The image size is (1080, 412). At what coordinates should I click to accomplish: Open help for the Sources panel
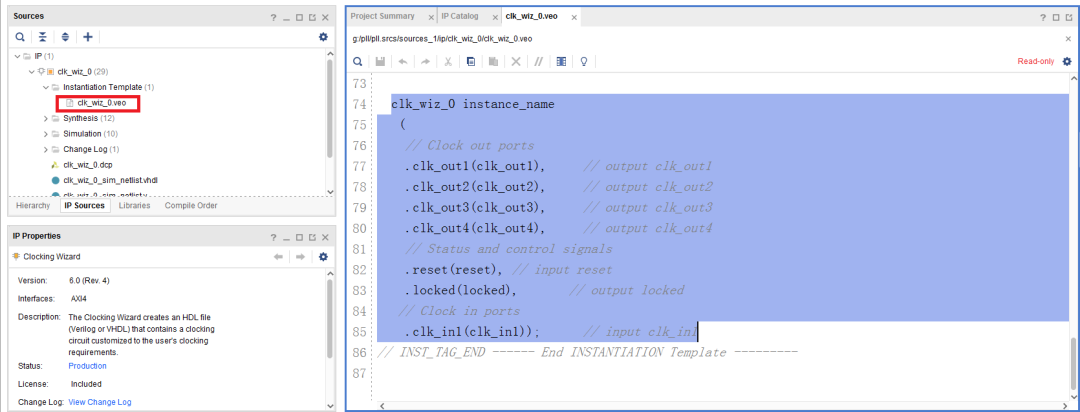pos(273,17)
